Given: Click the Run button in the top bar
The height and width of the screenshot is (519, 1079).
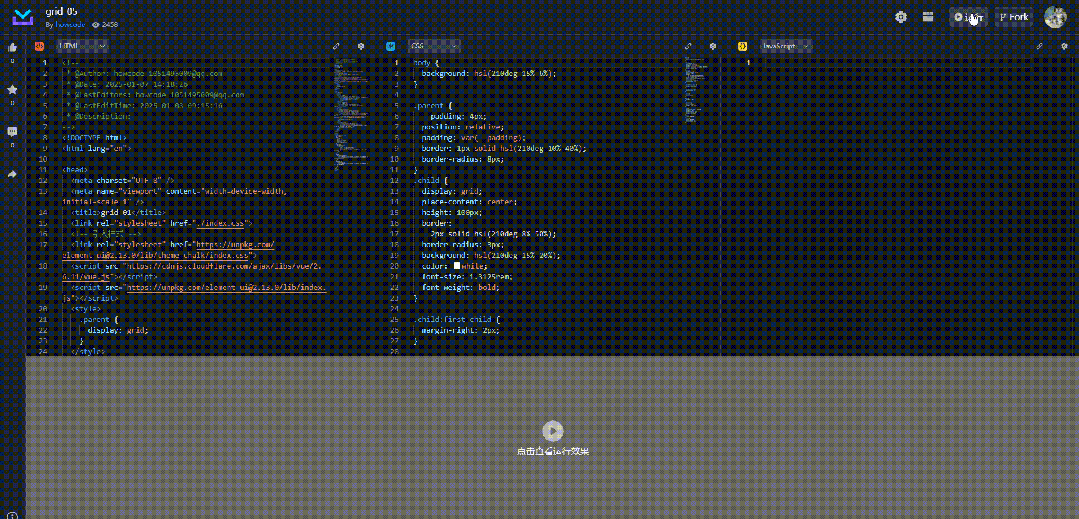Looking at the screenshot, I should (969, 17).
